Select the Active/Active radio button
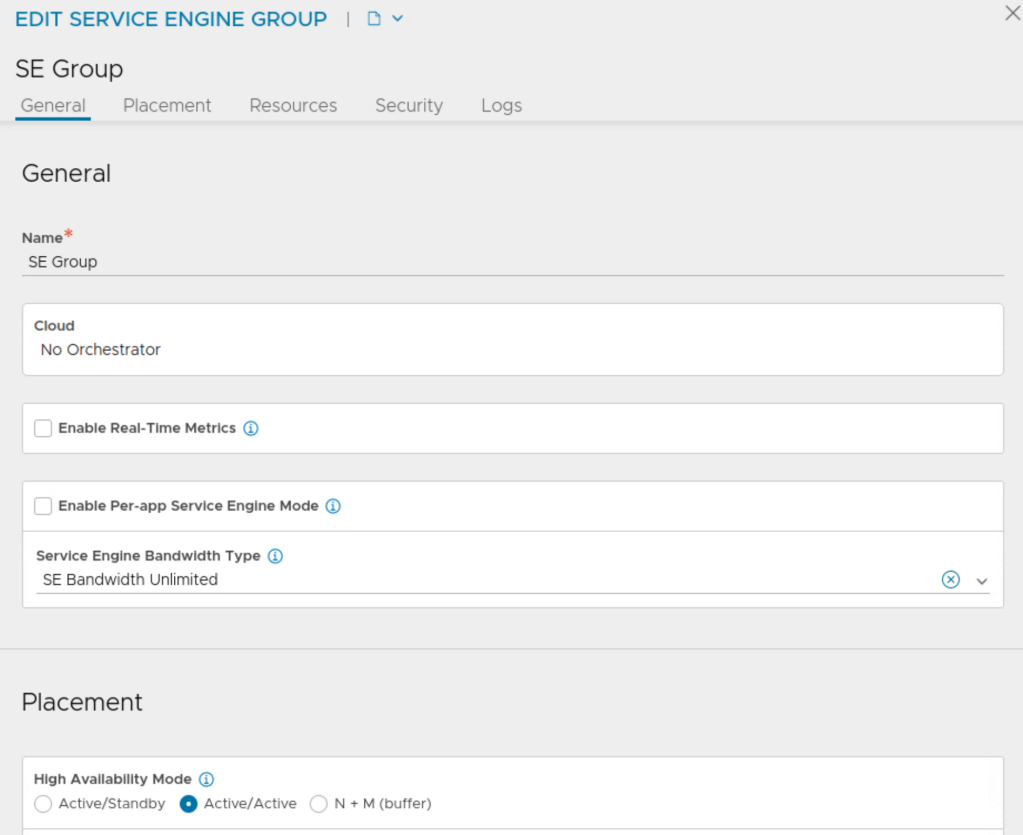Image resolution: width=1023 pixels, height=835 pixels. click(x=188, y=804)
